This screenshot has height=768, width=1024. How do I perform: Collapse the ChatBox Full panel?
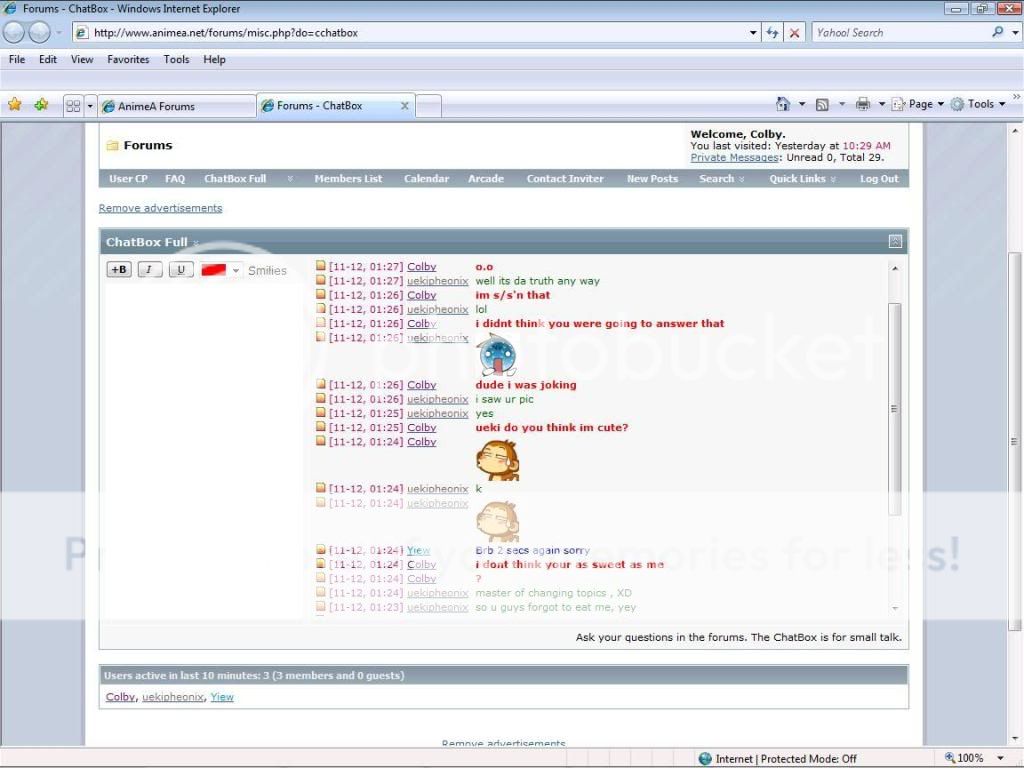(895, 242)
